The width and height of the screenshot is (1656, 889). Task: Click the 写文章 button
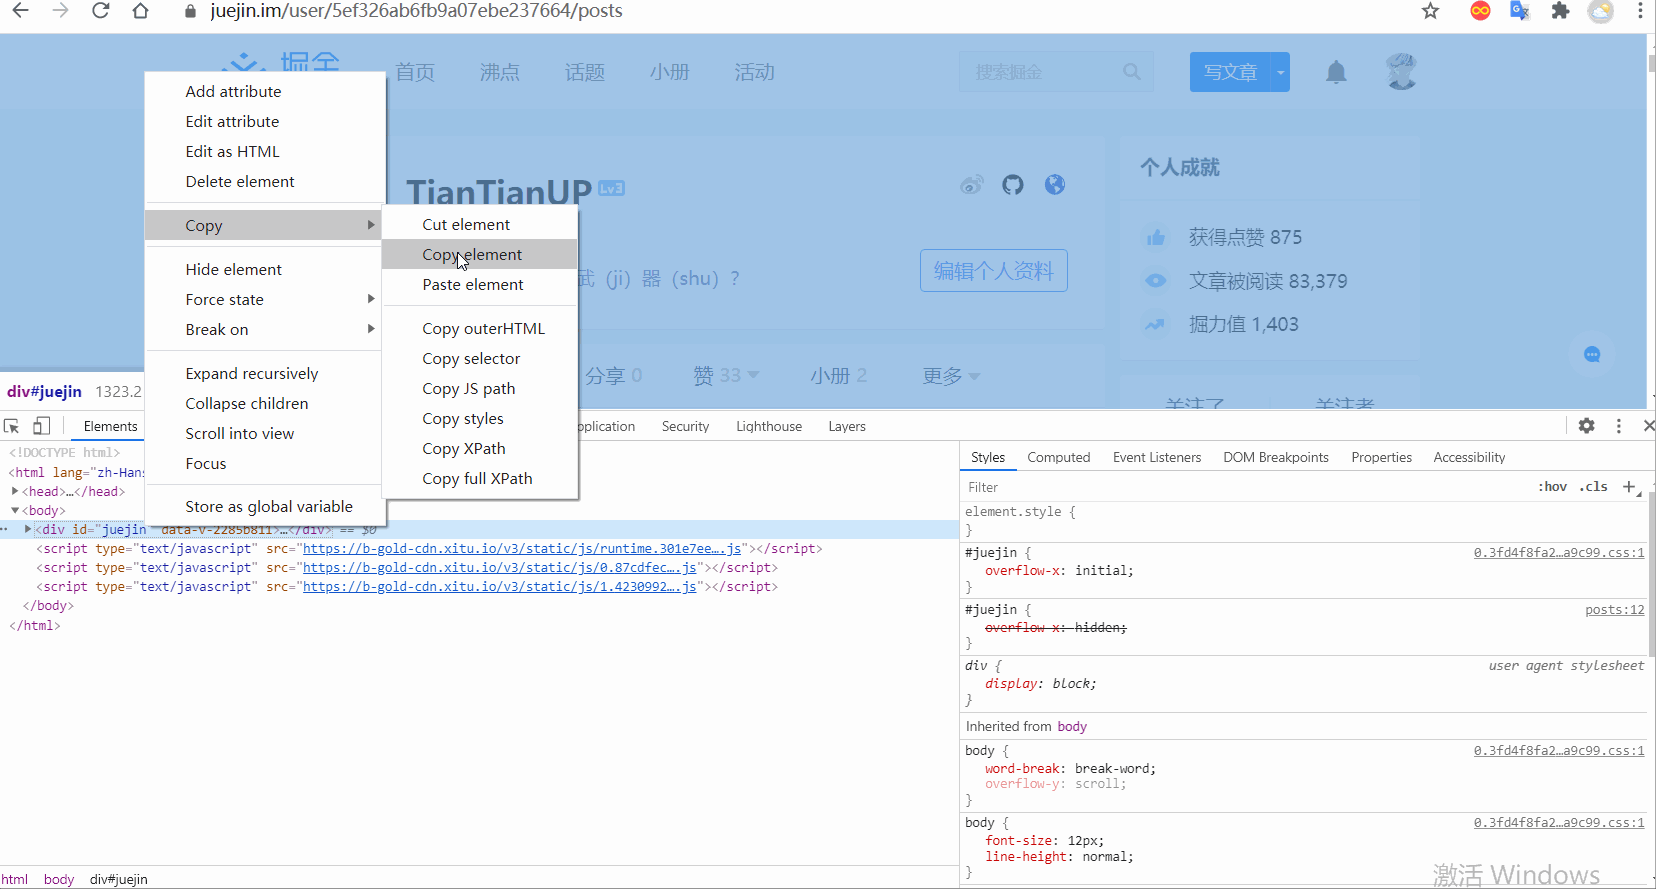(1230, 72)
